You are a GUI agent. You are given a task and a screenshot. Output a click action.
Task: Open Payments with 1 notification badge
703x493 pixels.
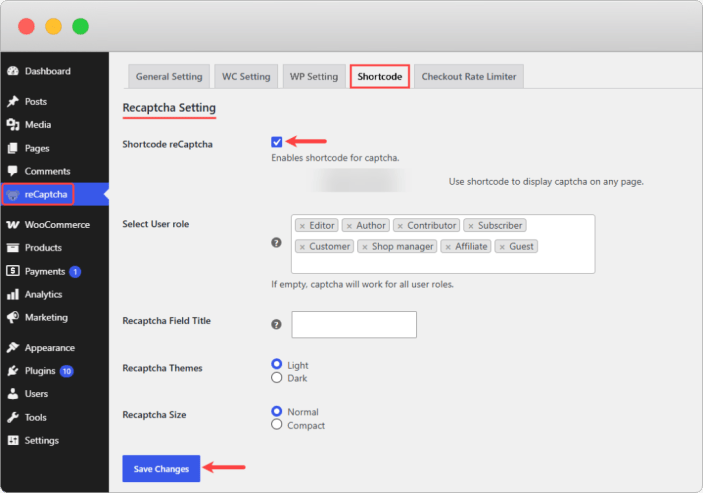45,272
